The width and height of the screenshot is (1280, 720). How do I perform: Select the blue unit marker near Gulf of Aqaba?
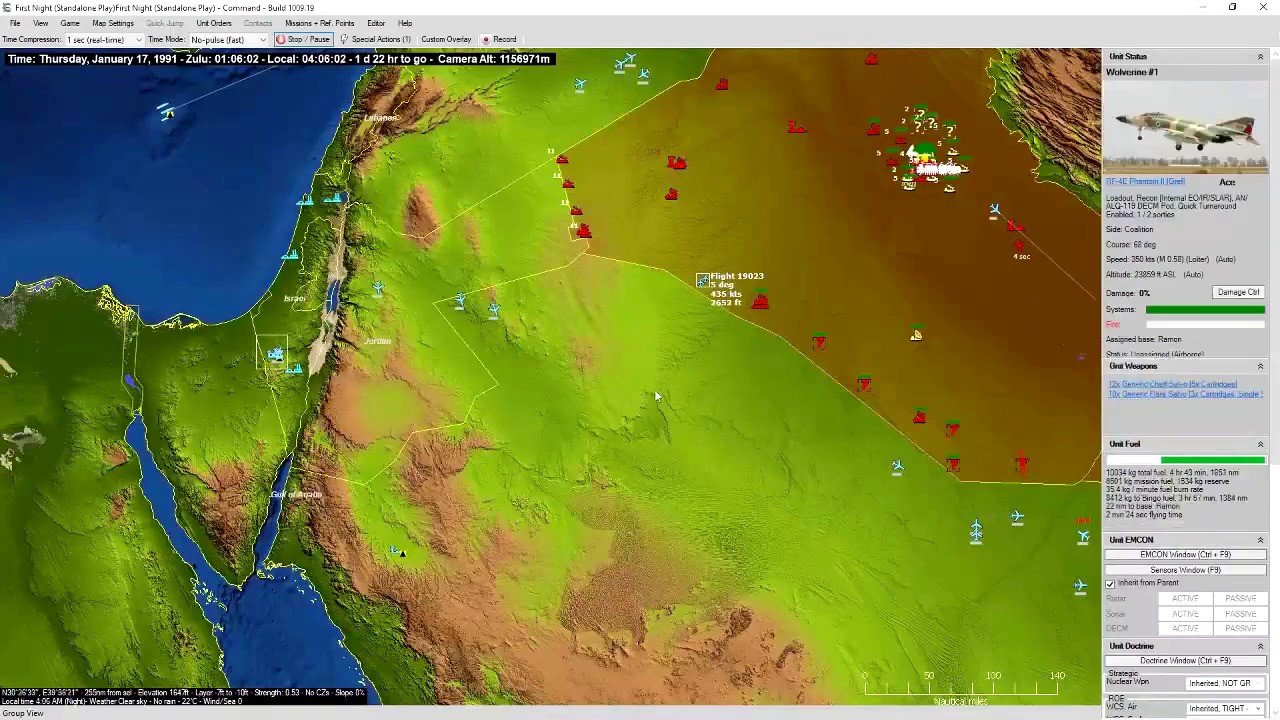pyautogui.click(x=397, y=550)
